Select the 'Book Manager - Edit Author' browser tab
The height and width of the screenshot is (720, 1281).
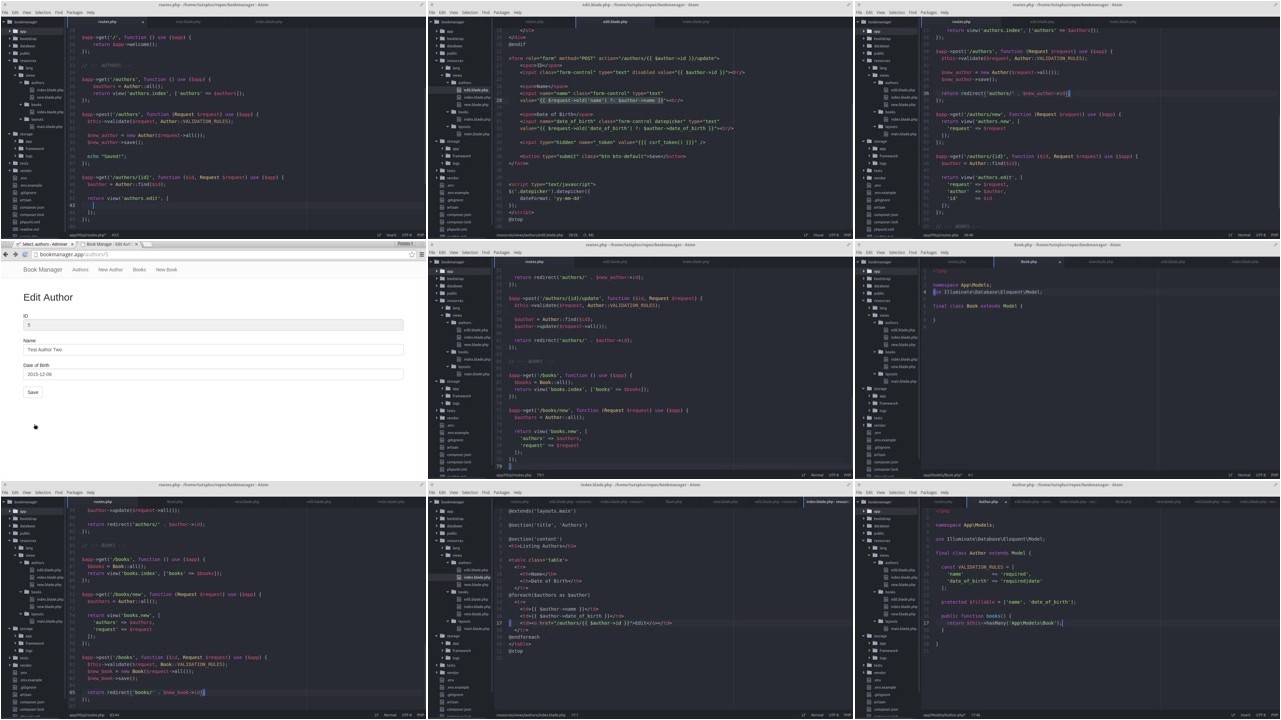pos(108,244)
